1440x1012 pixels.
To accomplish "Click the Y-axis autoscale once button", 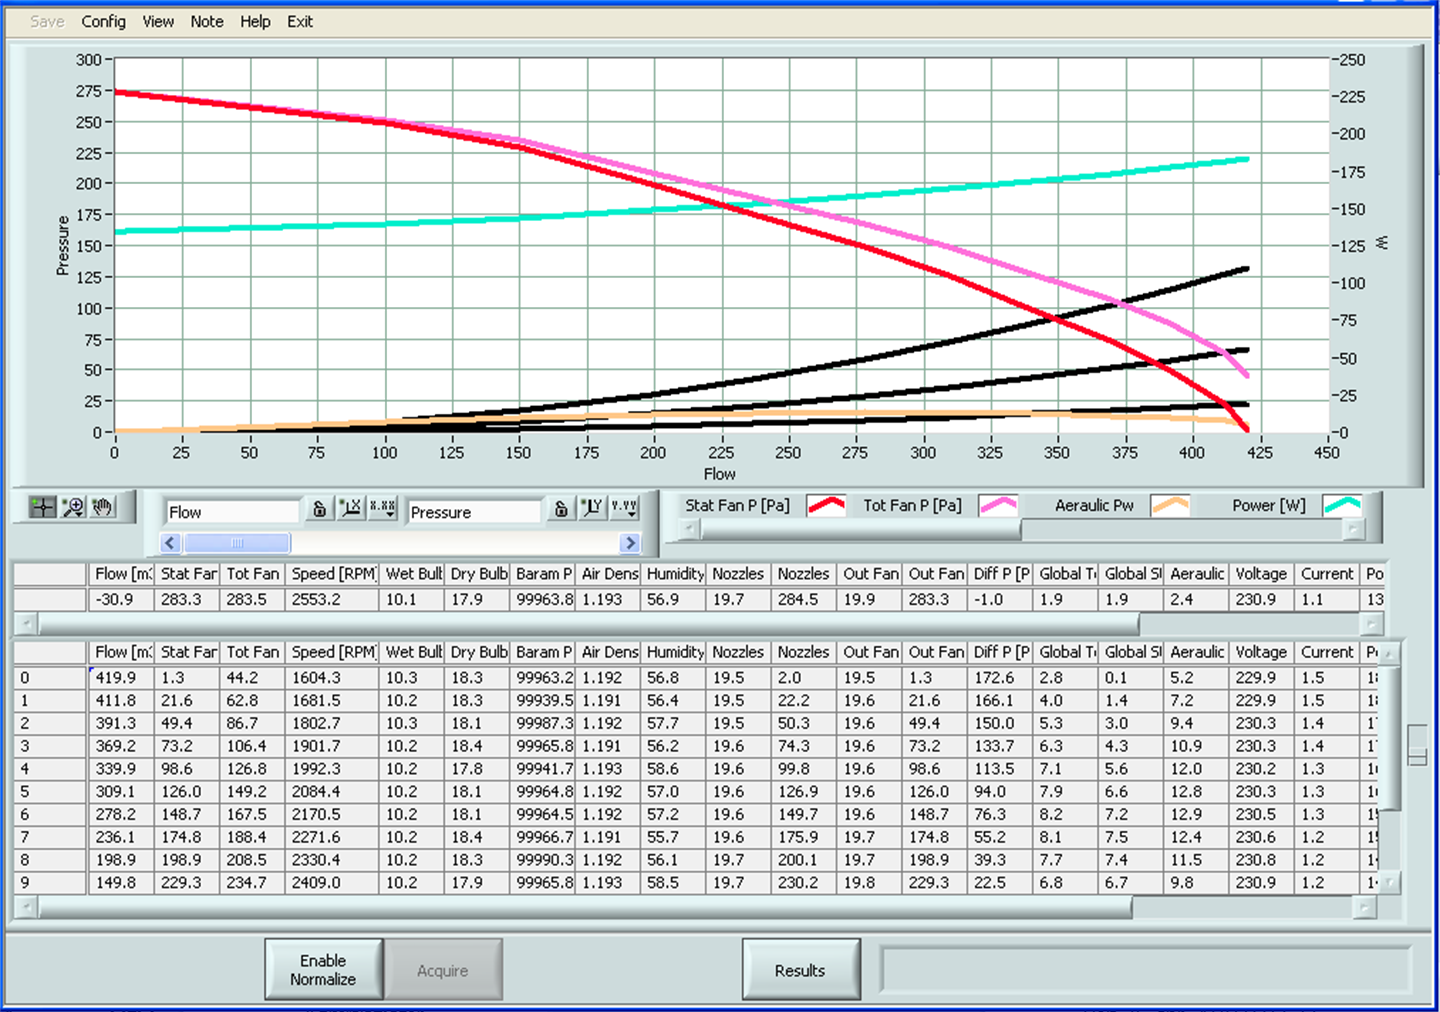I will click(x=593, y=509).
